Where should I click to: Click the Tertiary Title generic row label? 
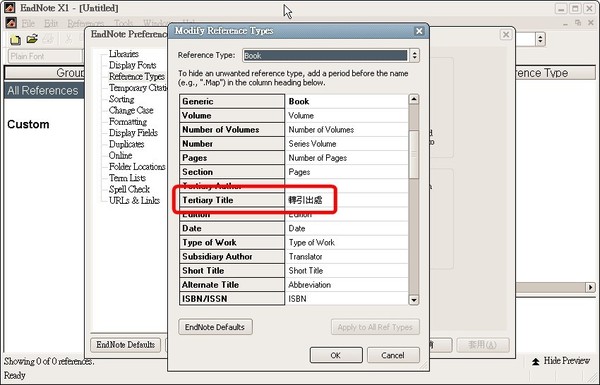tap(232, 200)
